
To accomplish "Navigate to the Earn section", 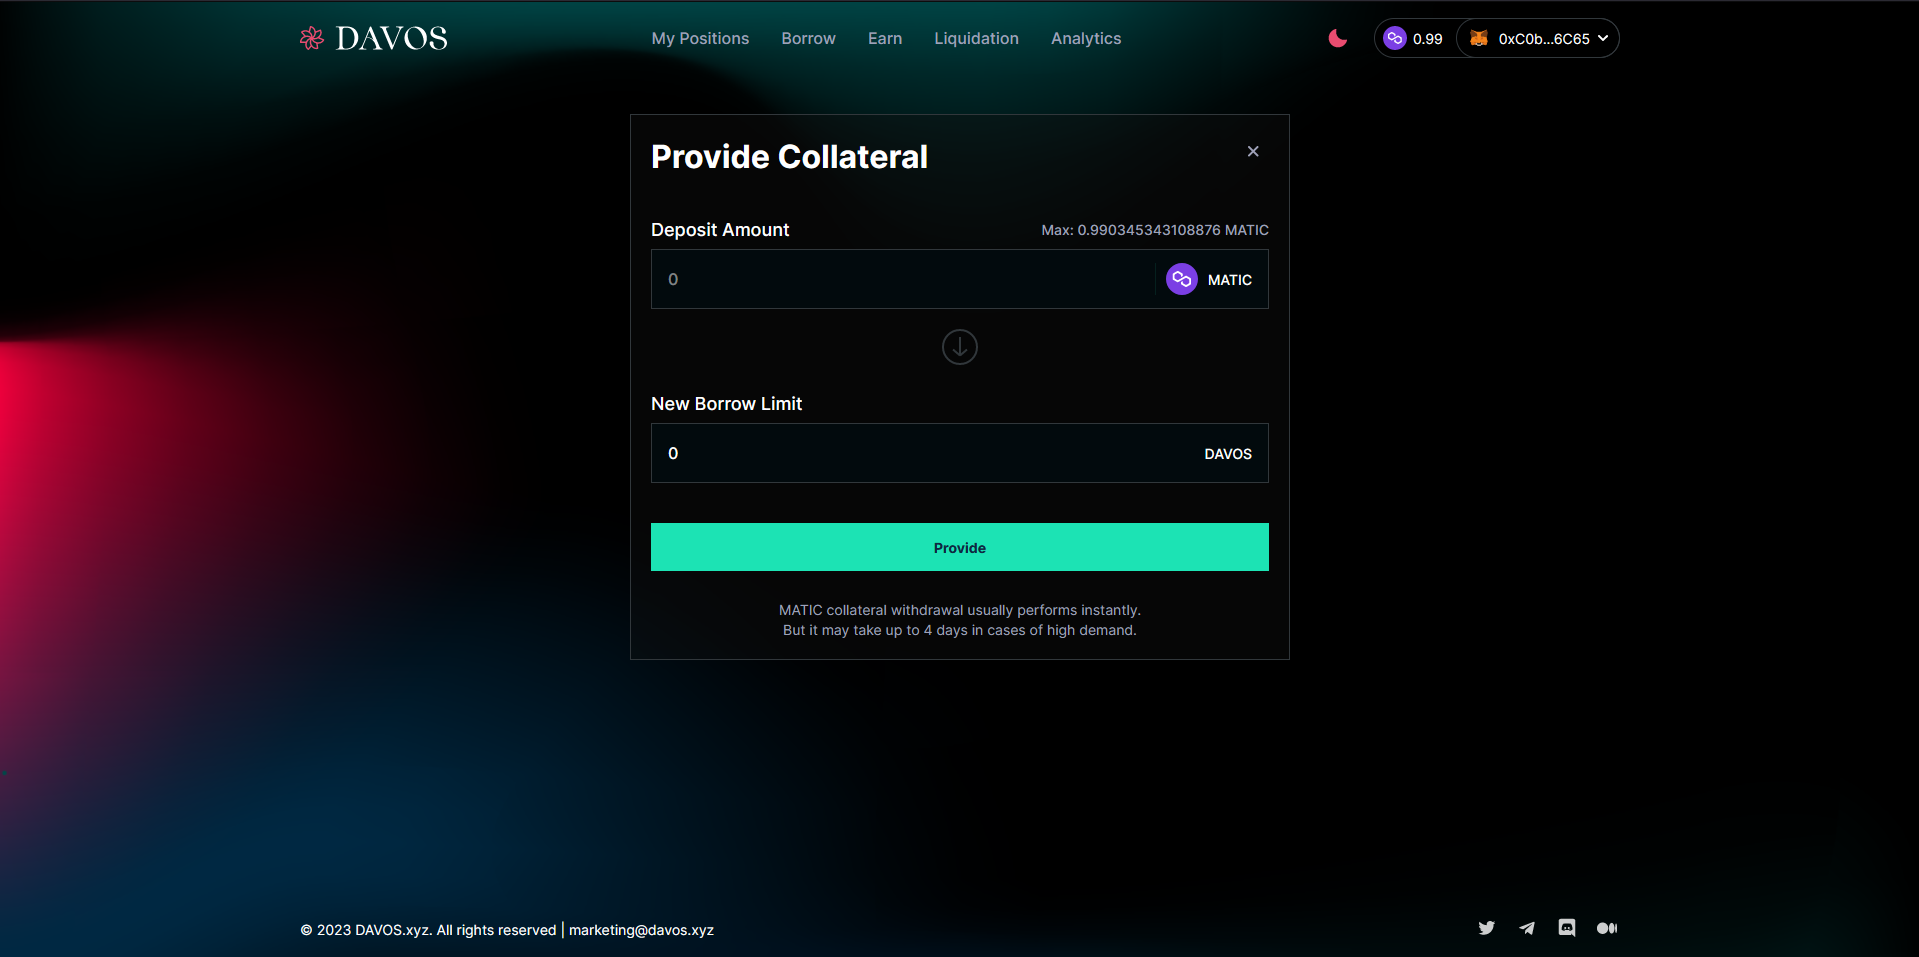I will tap(884, 38).
